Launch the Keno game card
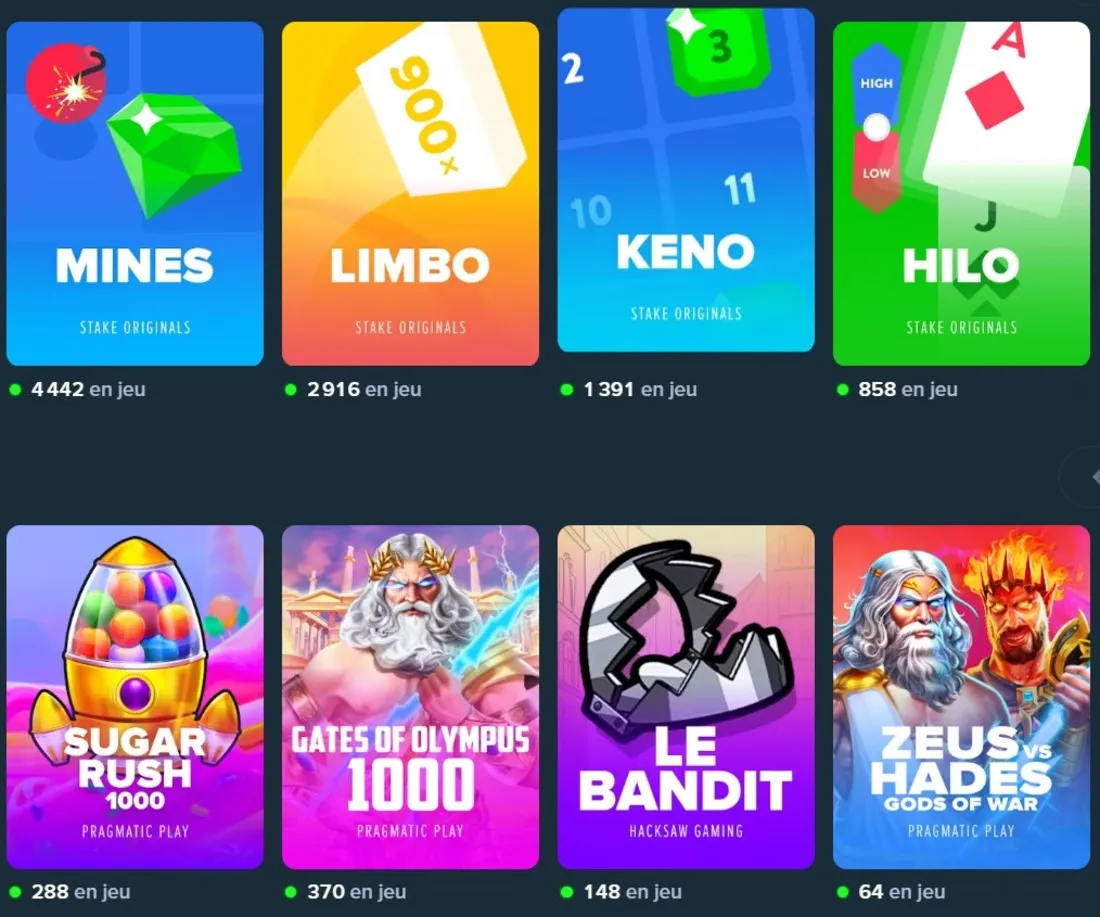Image resolution: width=1100 pixels, height=917 pixels. (686, 180)
